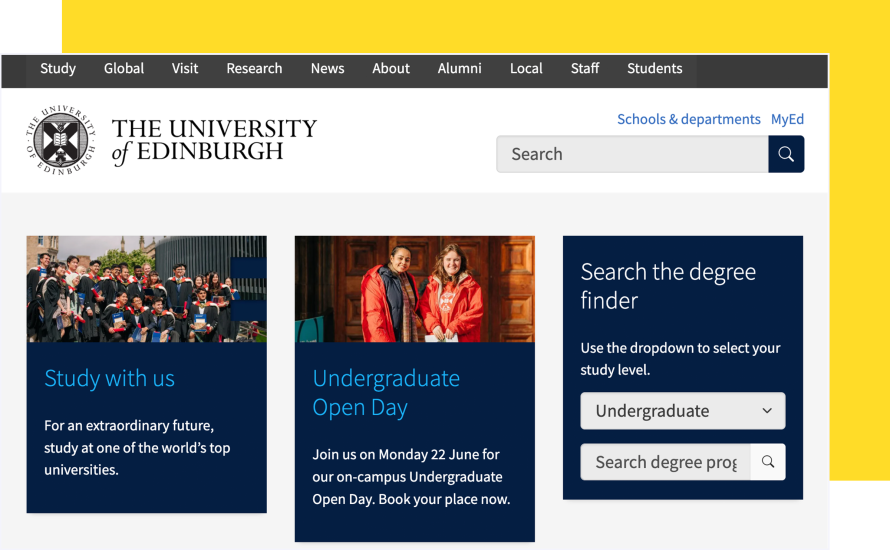This screenshot has width=890, height=550.
Task: Go to the Visit section
Action: [185, 69]
